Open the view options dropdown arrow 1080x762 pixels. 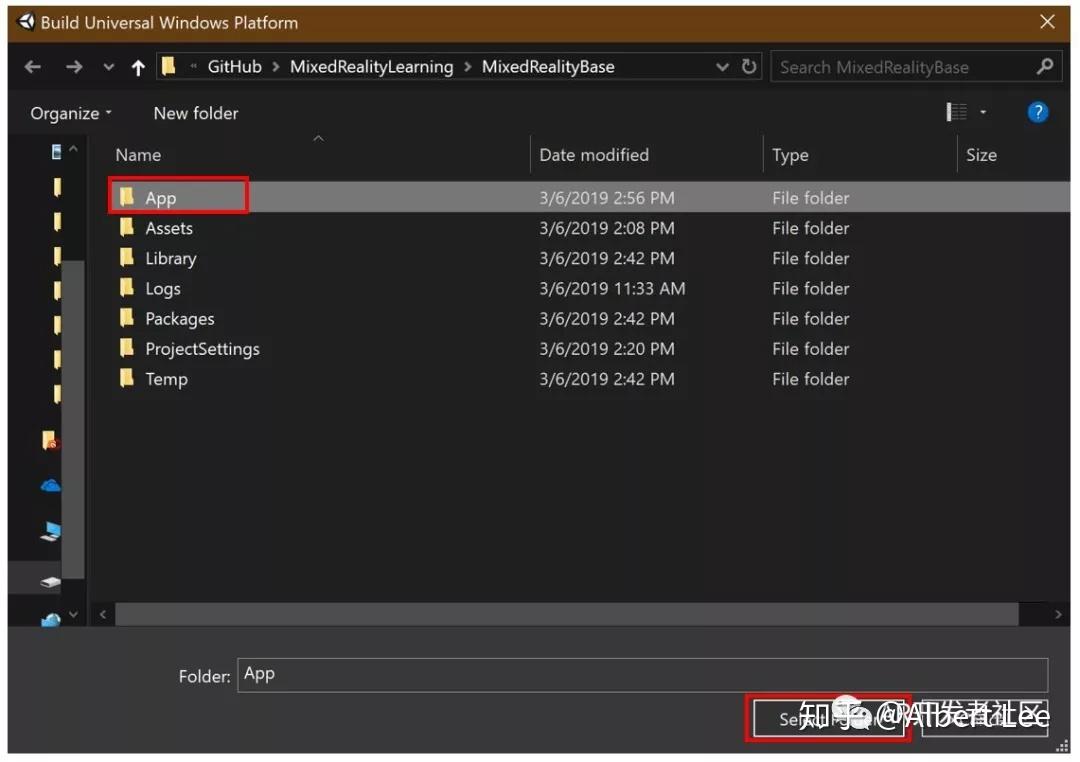tap(984, 112)
